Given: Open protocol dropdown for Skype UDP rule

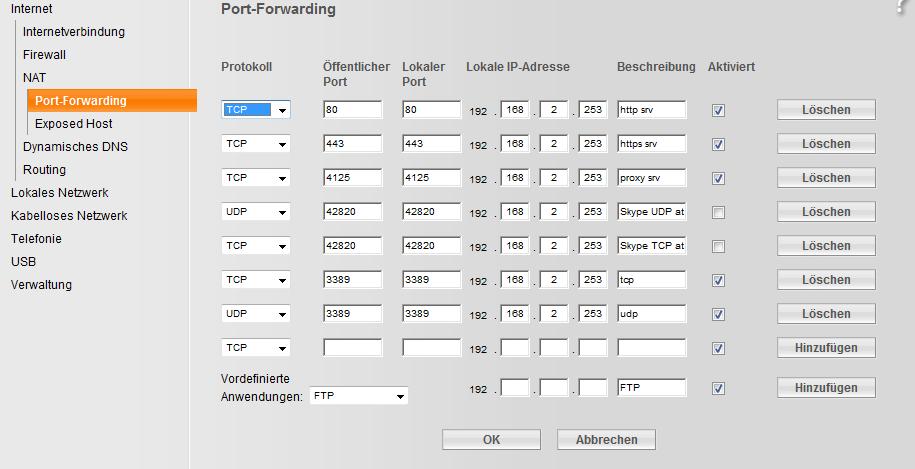Looking at the screenshot, I should coord(256,212).
